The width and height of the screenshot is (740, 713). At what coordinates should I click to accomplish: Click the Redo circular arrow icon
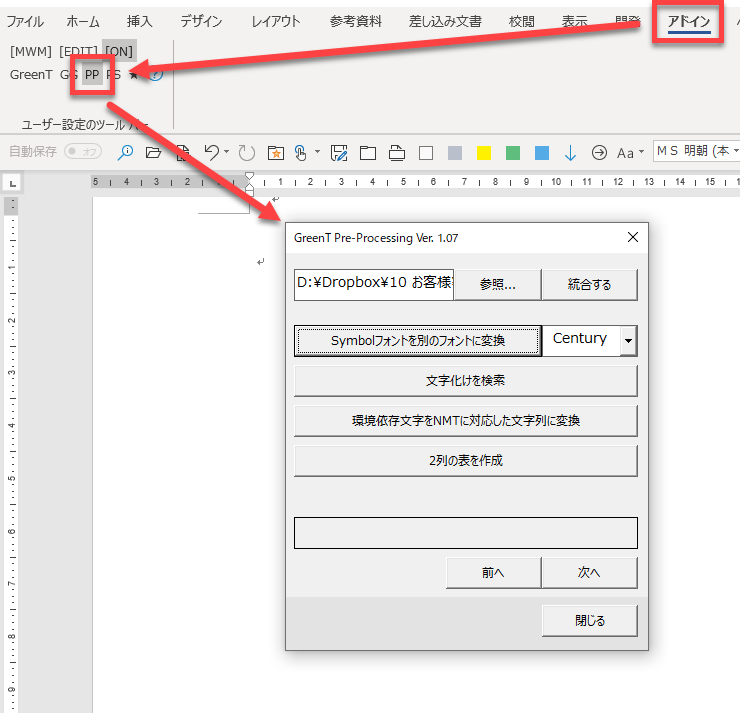[x=246, y=153]
